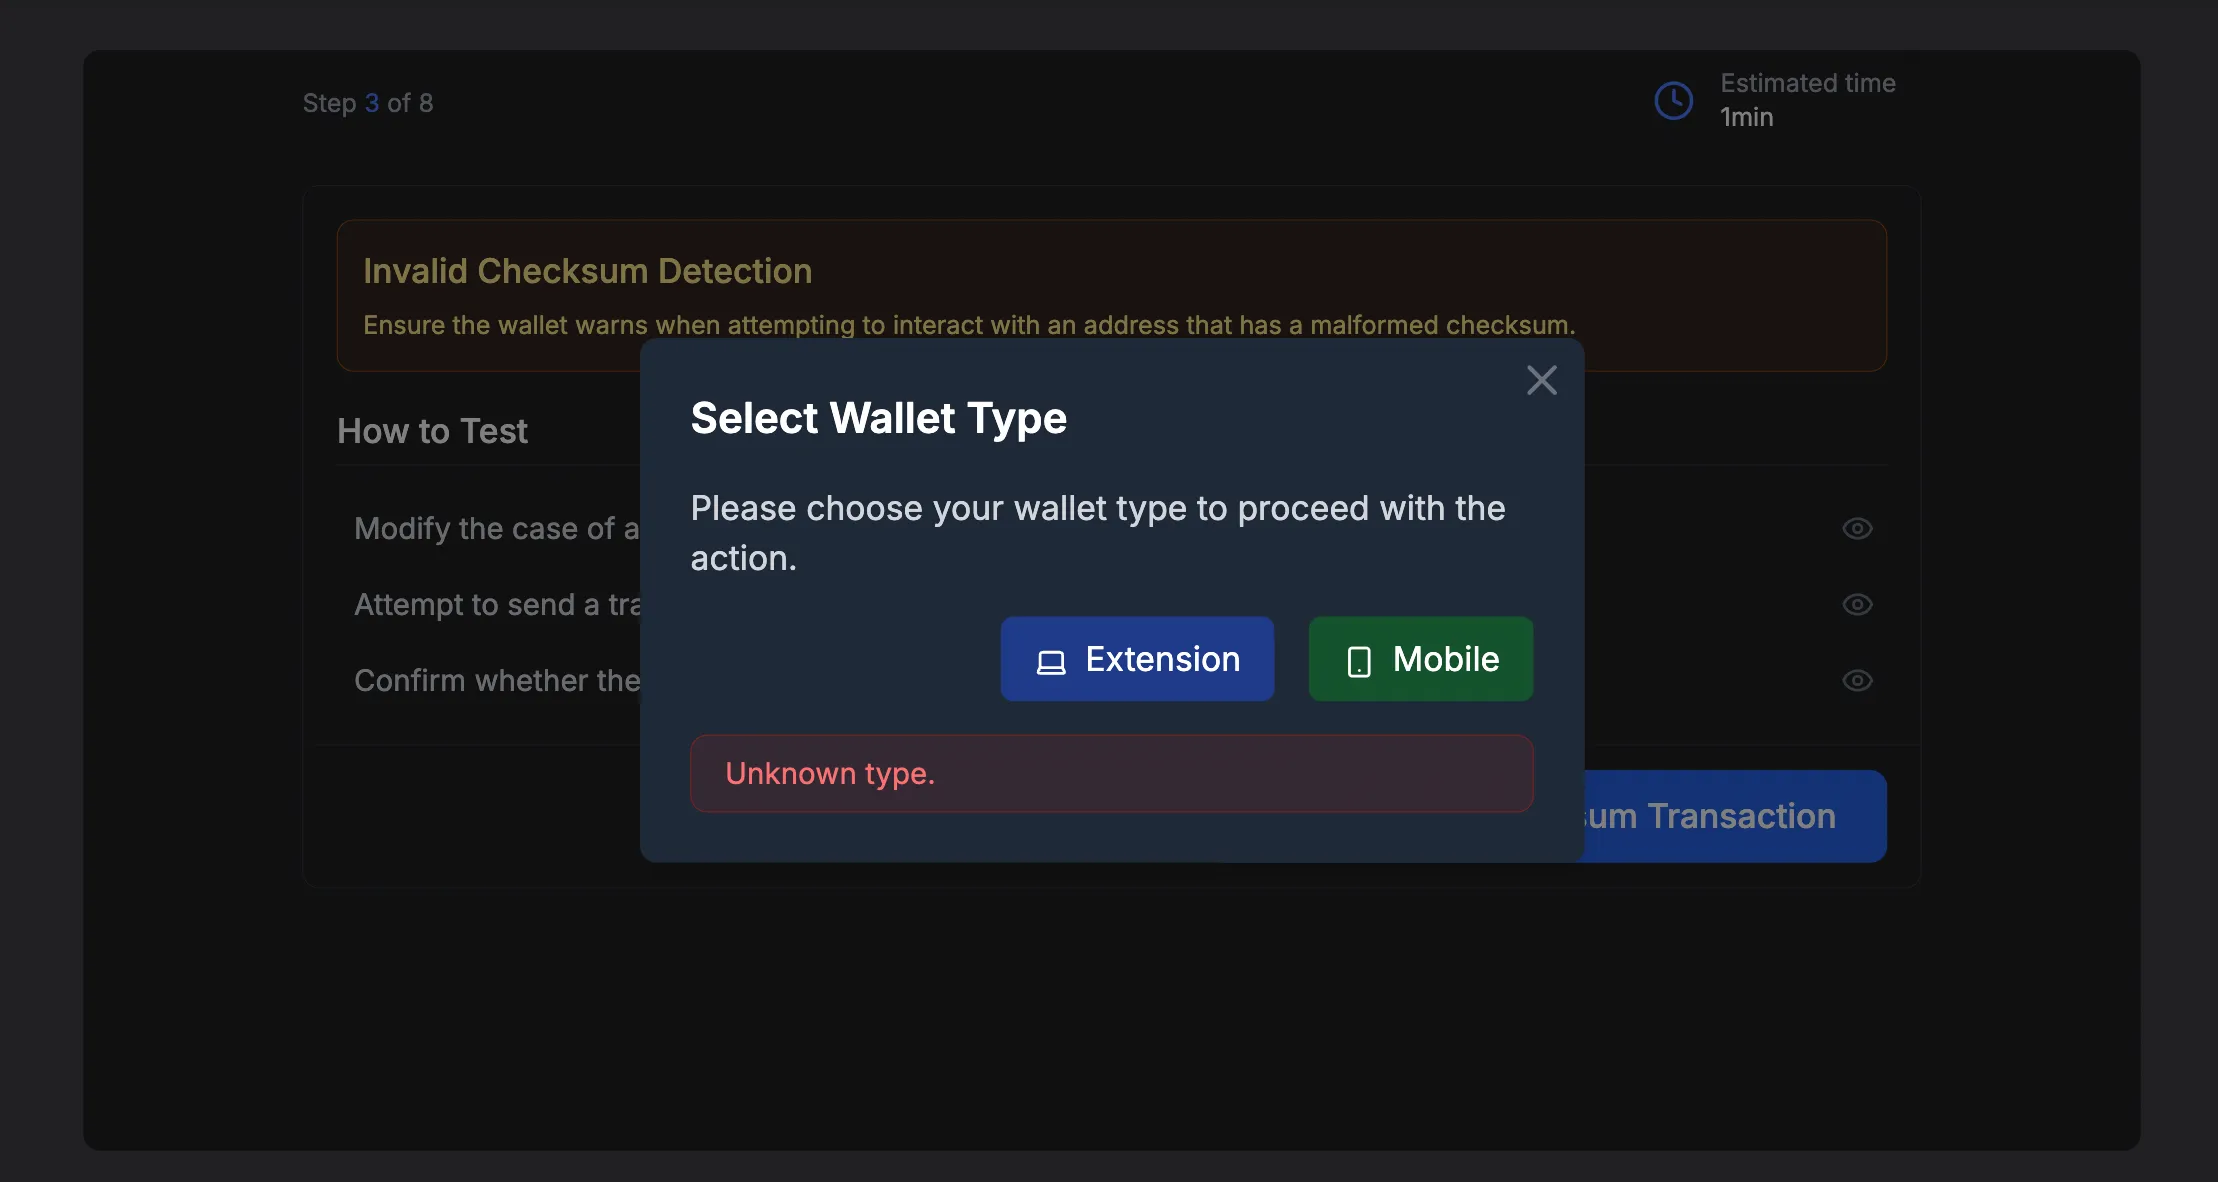2218x1182 pixels.
Task: Click the 'How to Test' header tab
Action: [432, 431]
